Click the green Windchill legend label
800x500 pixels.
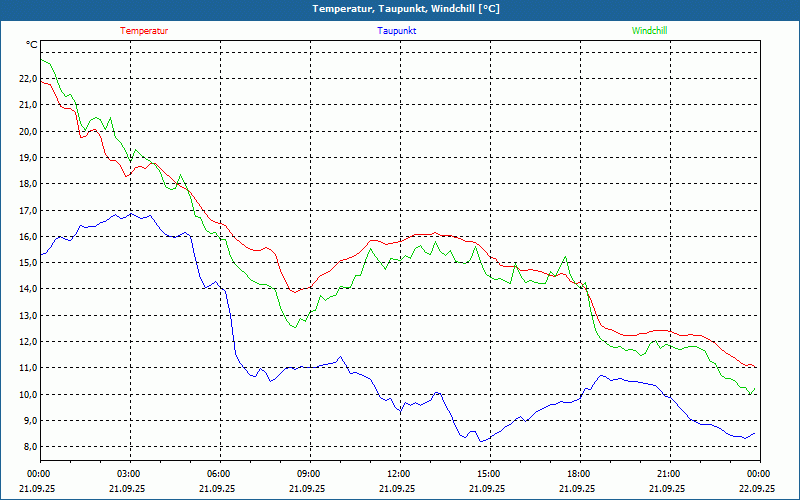click(x=649, y=31)
